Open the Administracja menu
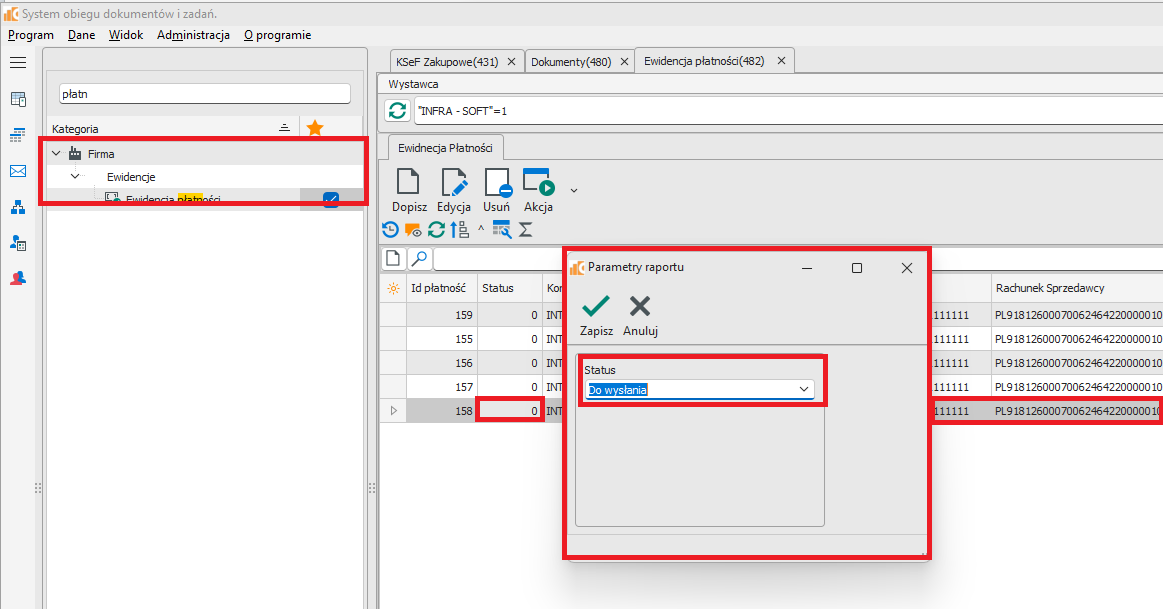 [193, 35]
